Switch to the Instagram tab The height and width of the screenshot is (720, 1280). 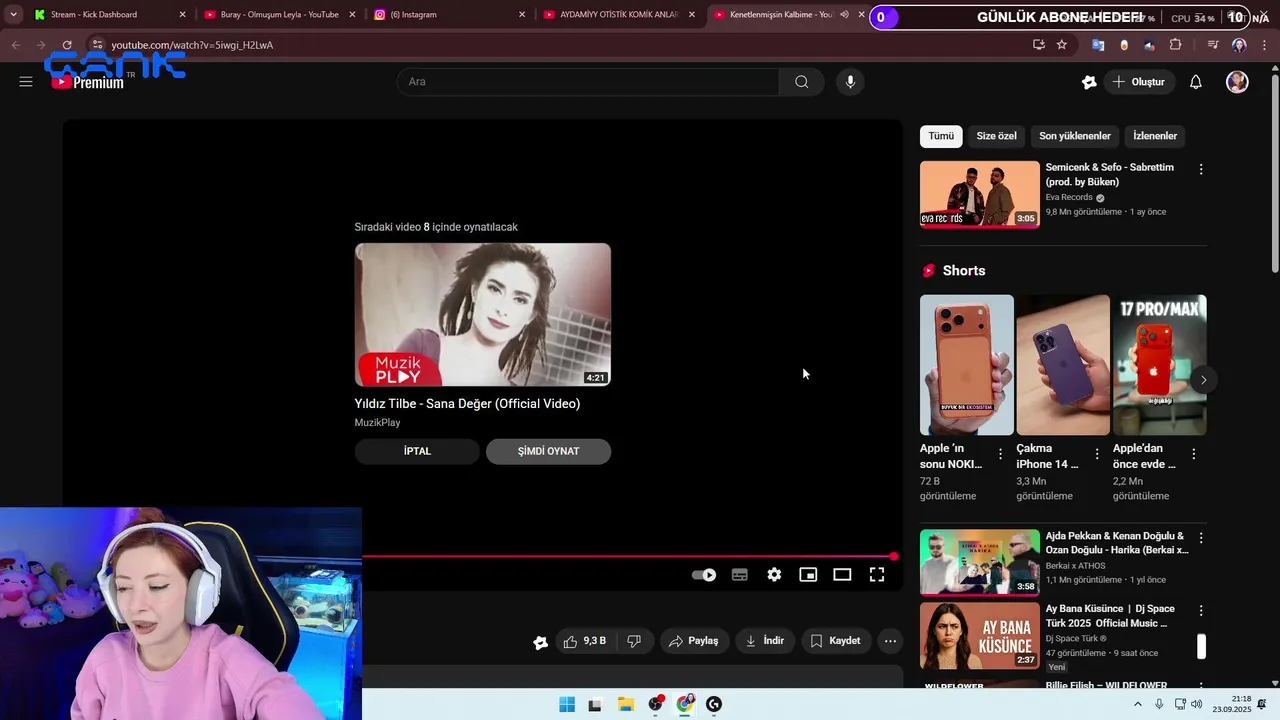point(448,15)
